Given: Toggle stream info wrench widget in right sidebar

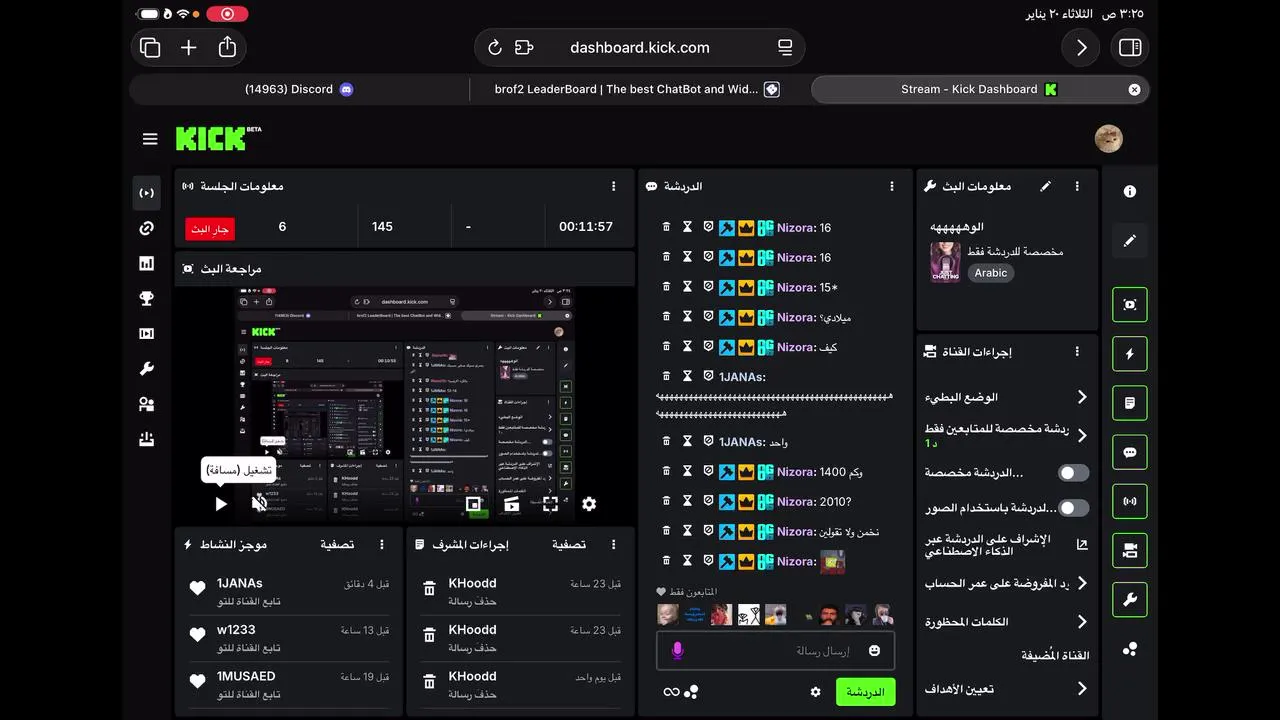Looking at the screenshot, I should click(1130, 600).
